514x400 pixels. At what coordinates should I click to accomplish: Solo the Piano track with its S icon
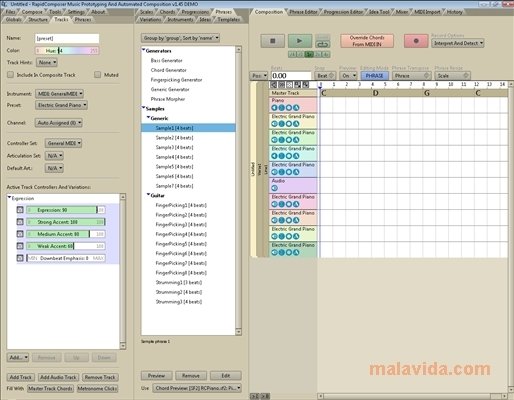[282, 108]
